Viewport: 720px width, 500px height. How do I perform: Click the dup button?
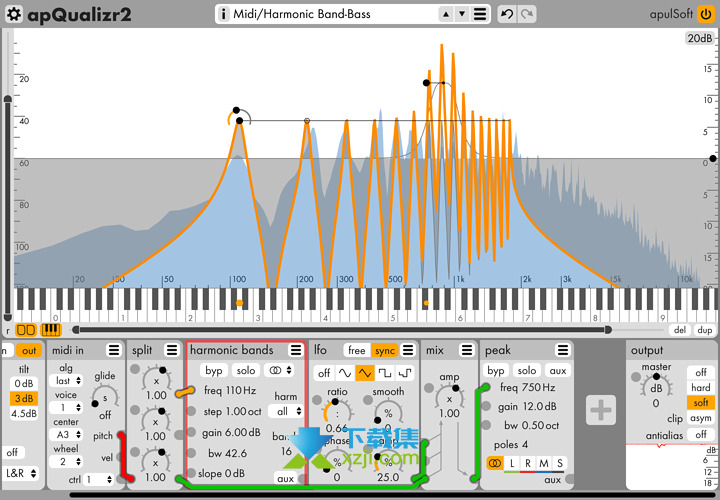[704, 330]
